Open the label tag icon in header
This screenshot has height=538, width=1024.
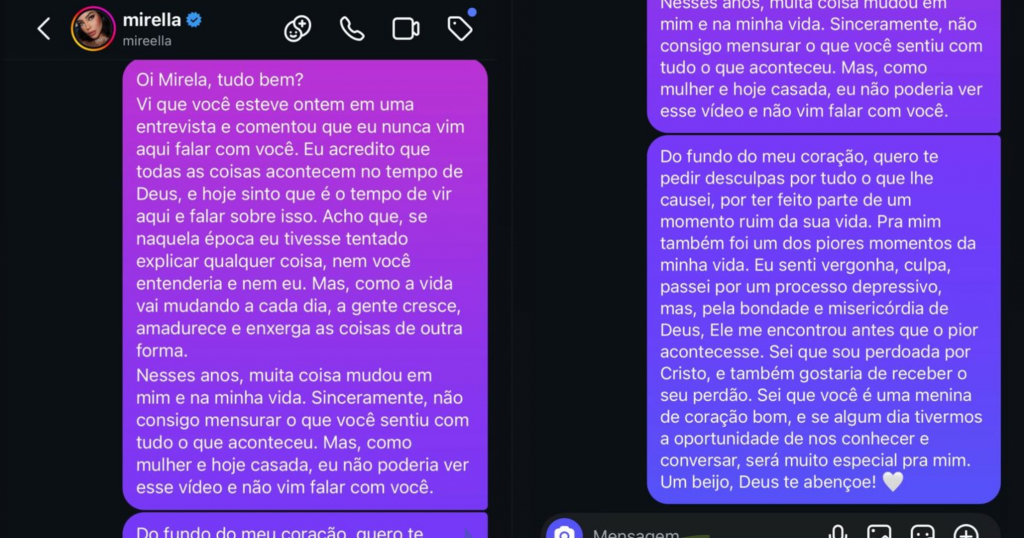[460, 29]
